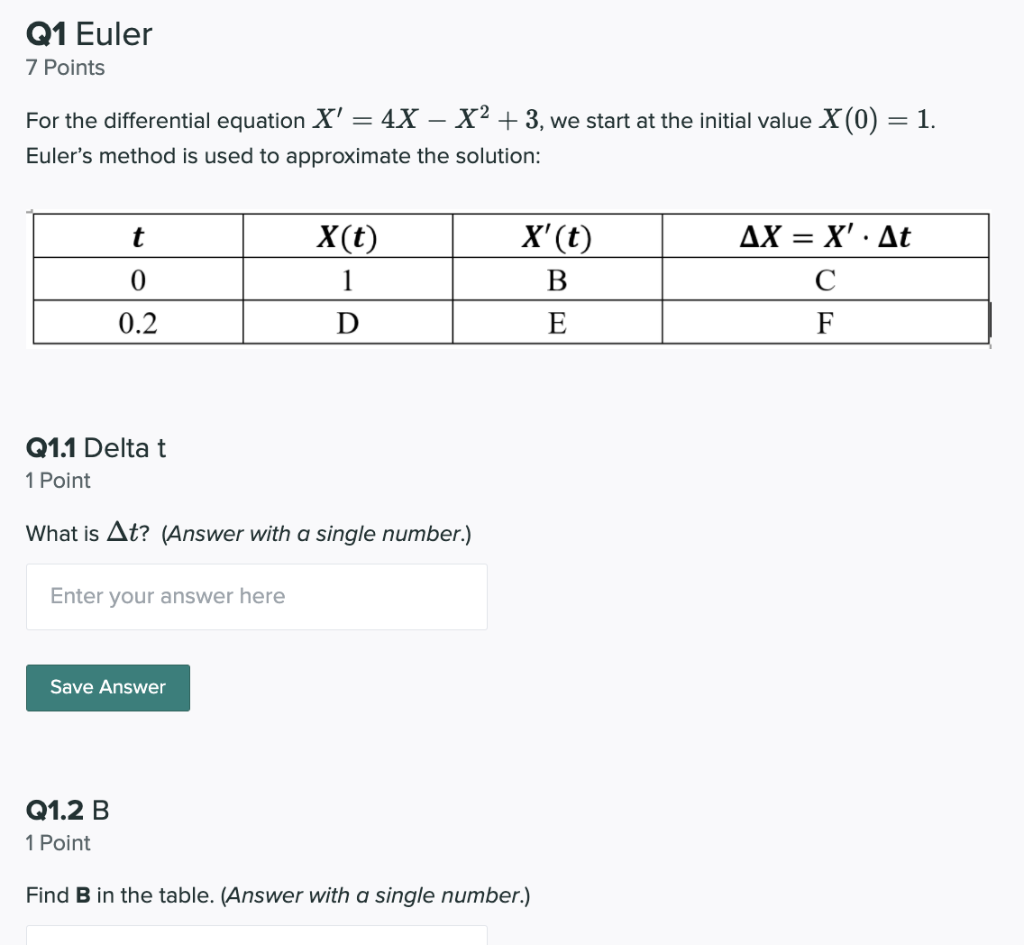Image resolution: width=1024 pixels, height=945 pixels.
Task: Click the X'(t) column header
Action: 556,236
